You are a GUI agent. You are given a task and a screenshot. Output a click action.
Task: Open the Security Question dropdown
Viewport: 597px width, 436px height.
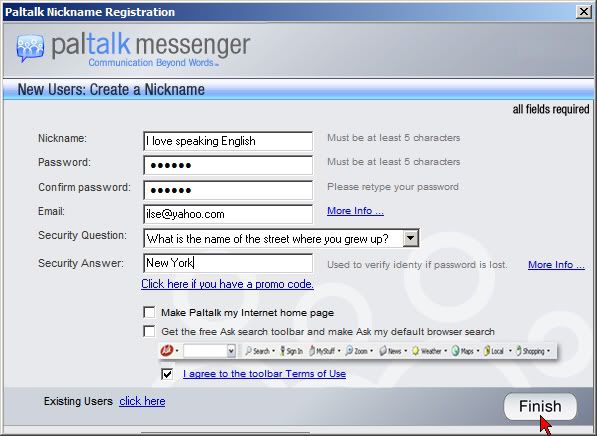410,238
